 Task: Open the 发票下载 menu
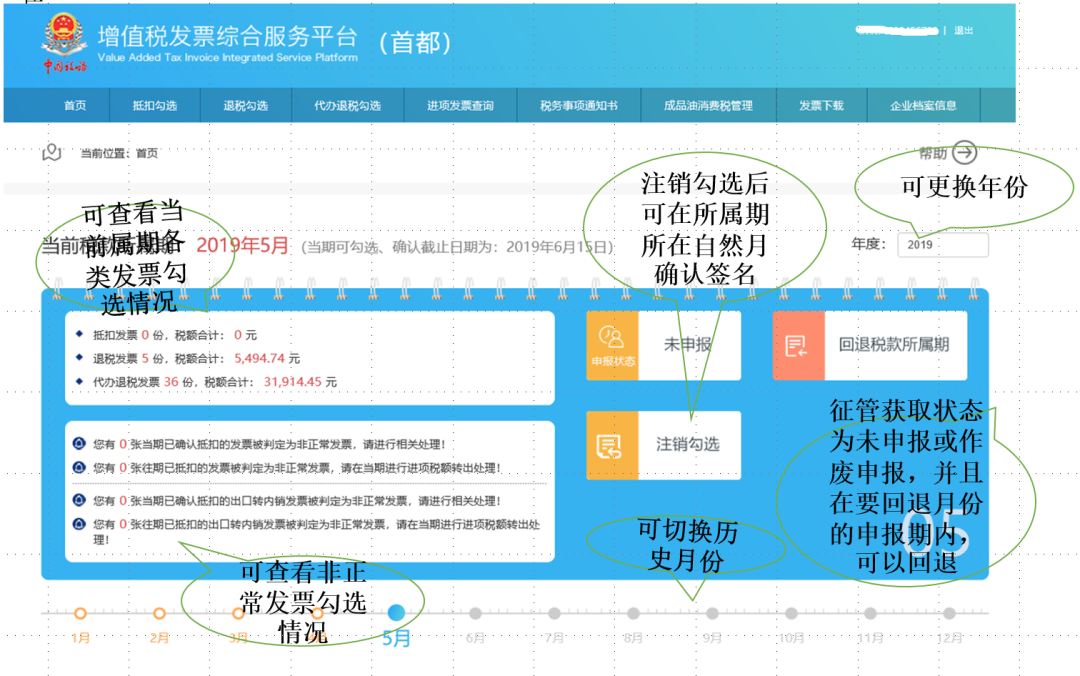821,105
